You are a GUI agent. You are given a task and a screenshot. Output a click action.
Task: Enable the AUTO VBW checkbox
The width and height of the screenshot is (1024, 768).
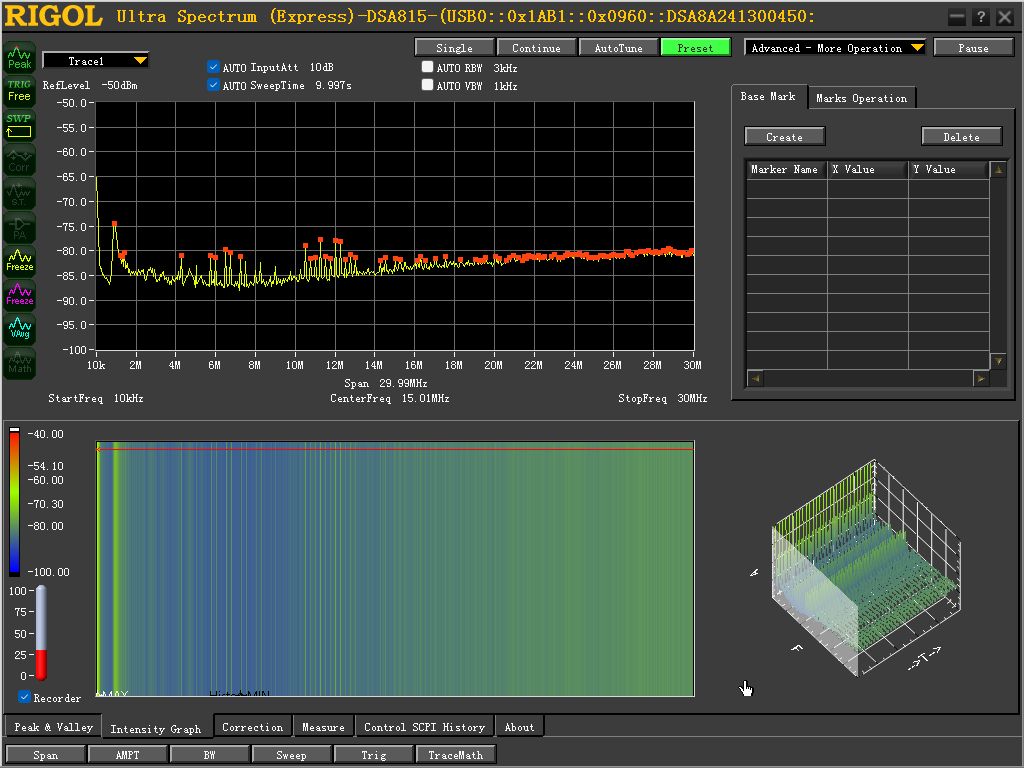pyautogui.click(x=427, y=85)
